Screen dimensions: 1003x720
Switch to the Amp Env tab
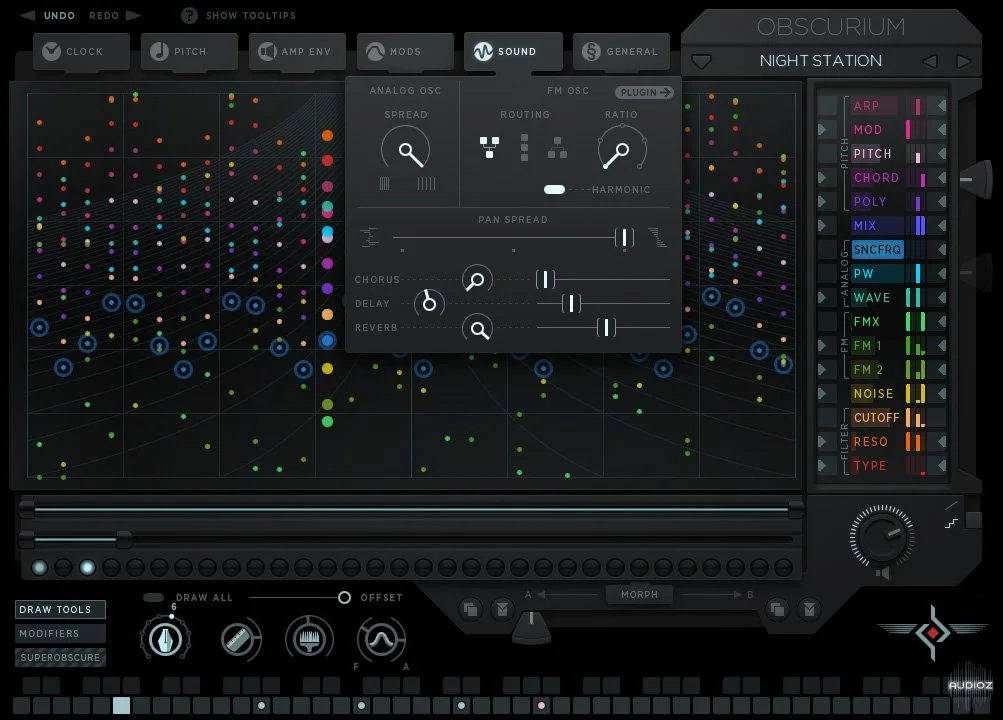[x=297, y=51]
